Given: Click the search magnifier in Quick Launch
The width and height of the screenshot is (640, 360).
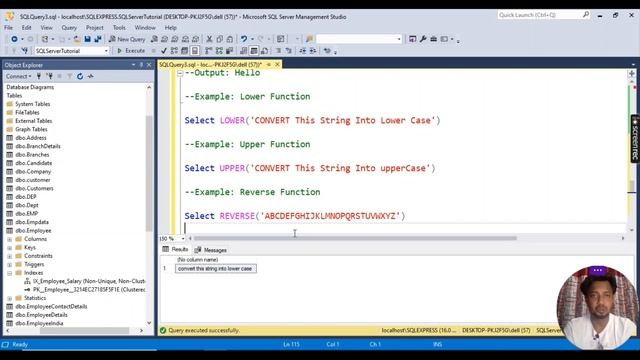Looking at the screenshot, I should coord(586,15).
